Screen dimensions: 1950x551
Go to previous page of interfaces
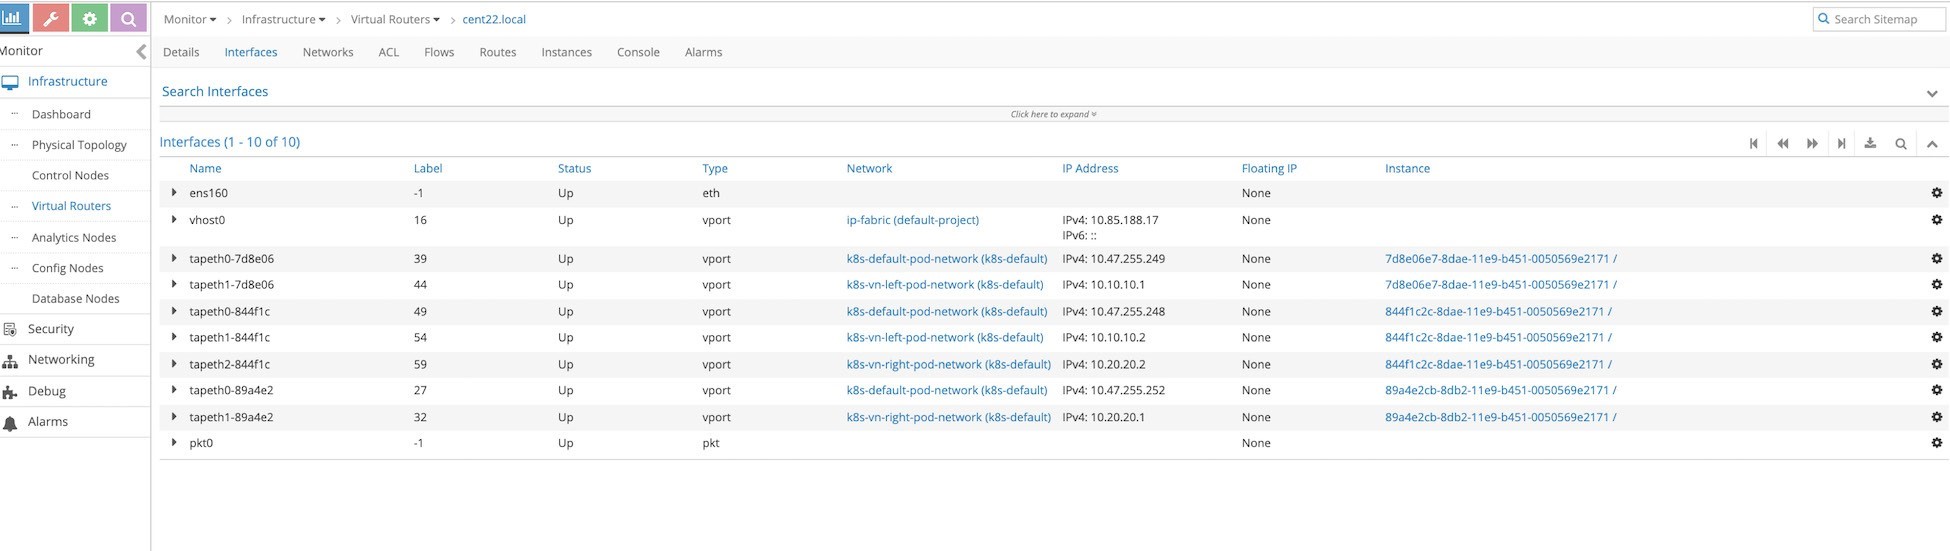[x=1782, y=144]
